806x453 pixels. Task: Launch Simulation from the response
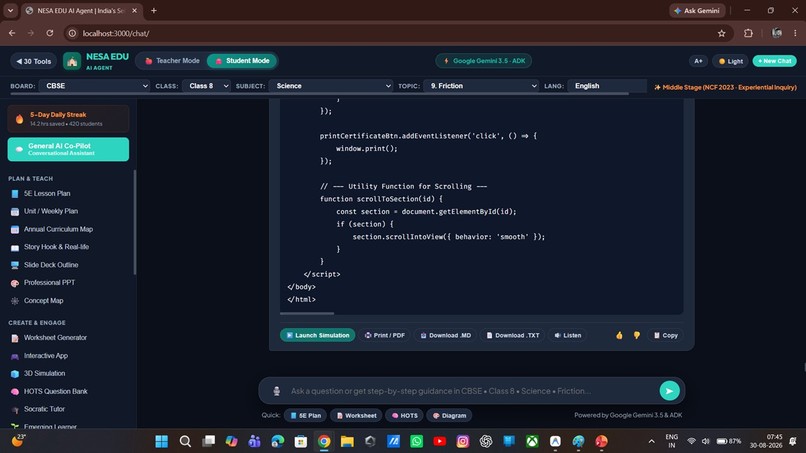tap(317, 335)
